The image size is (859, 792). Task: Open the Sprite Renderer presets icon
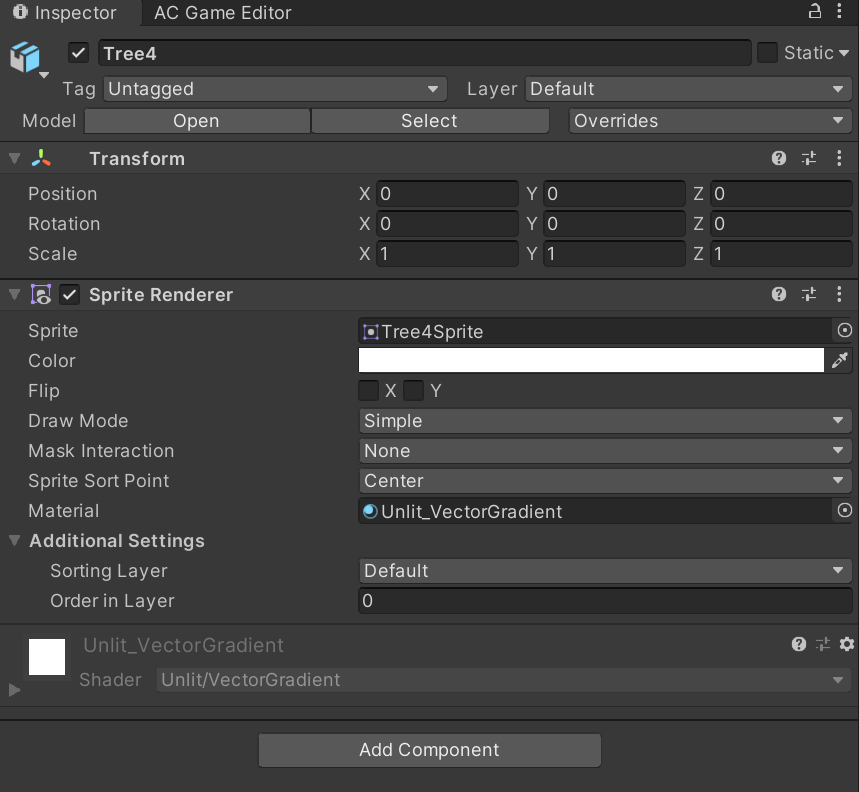pos(809,294)
